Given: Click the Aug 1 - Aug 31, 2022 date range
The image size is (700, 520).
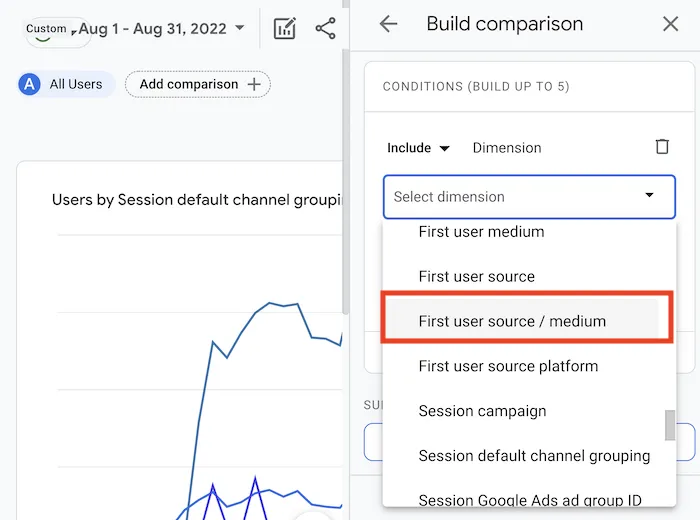Looking at the screenshot, I should click(x=152, y=28).
